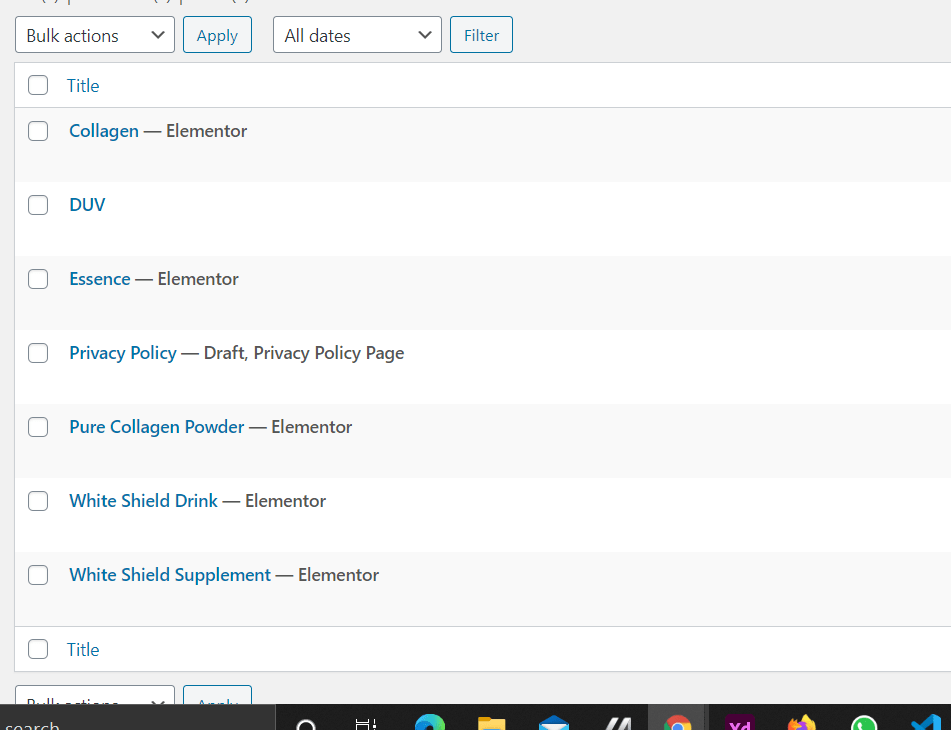Open Visual Studio Code from taskbar

926,723
